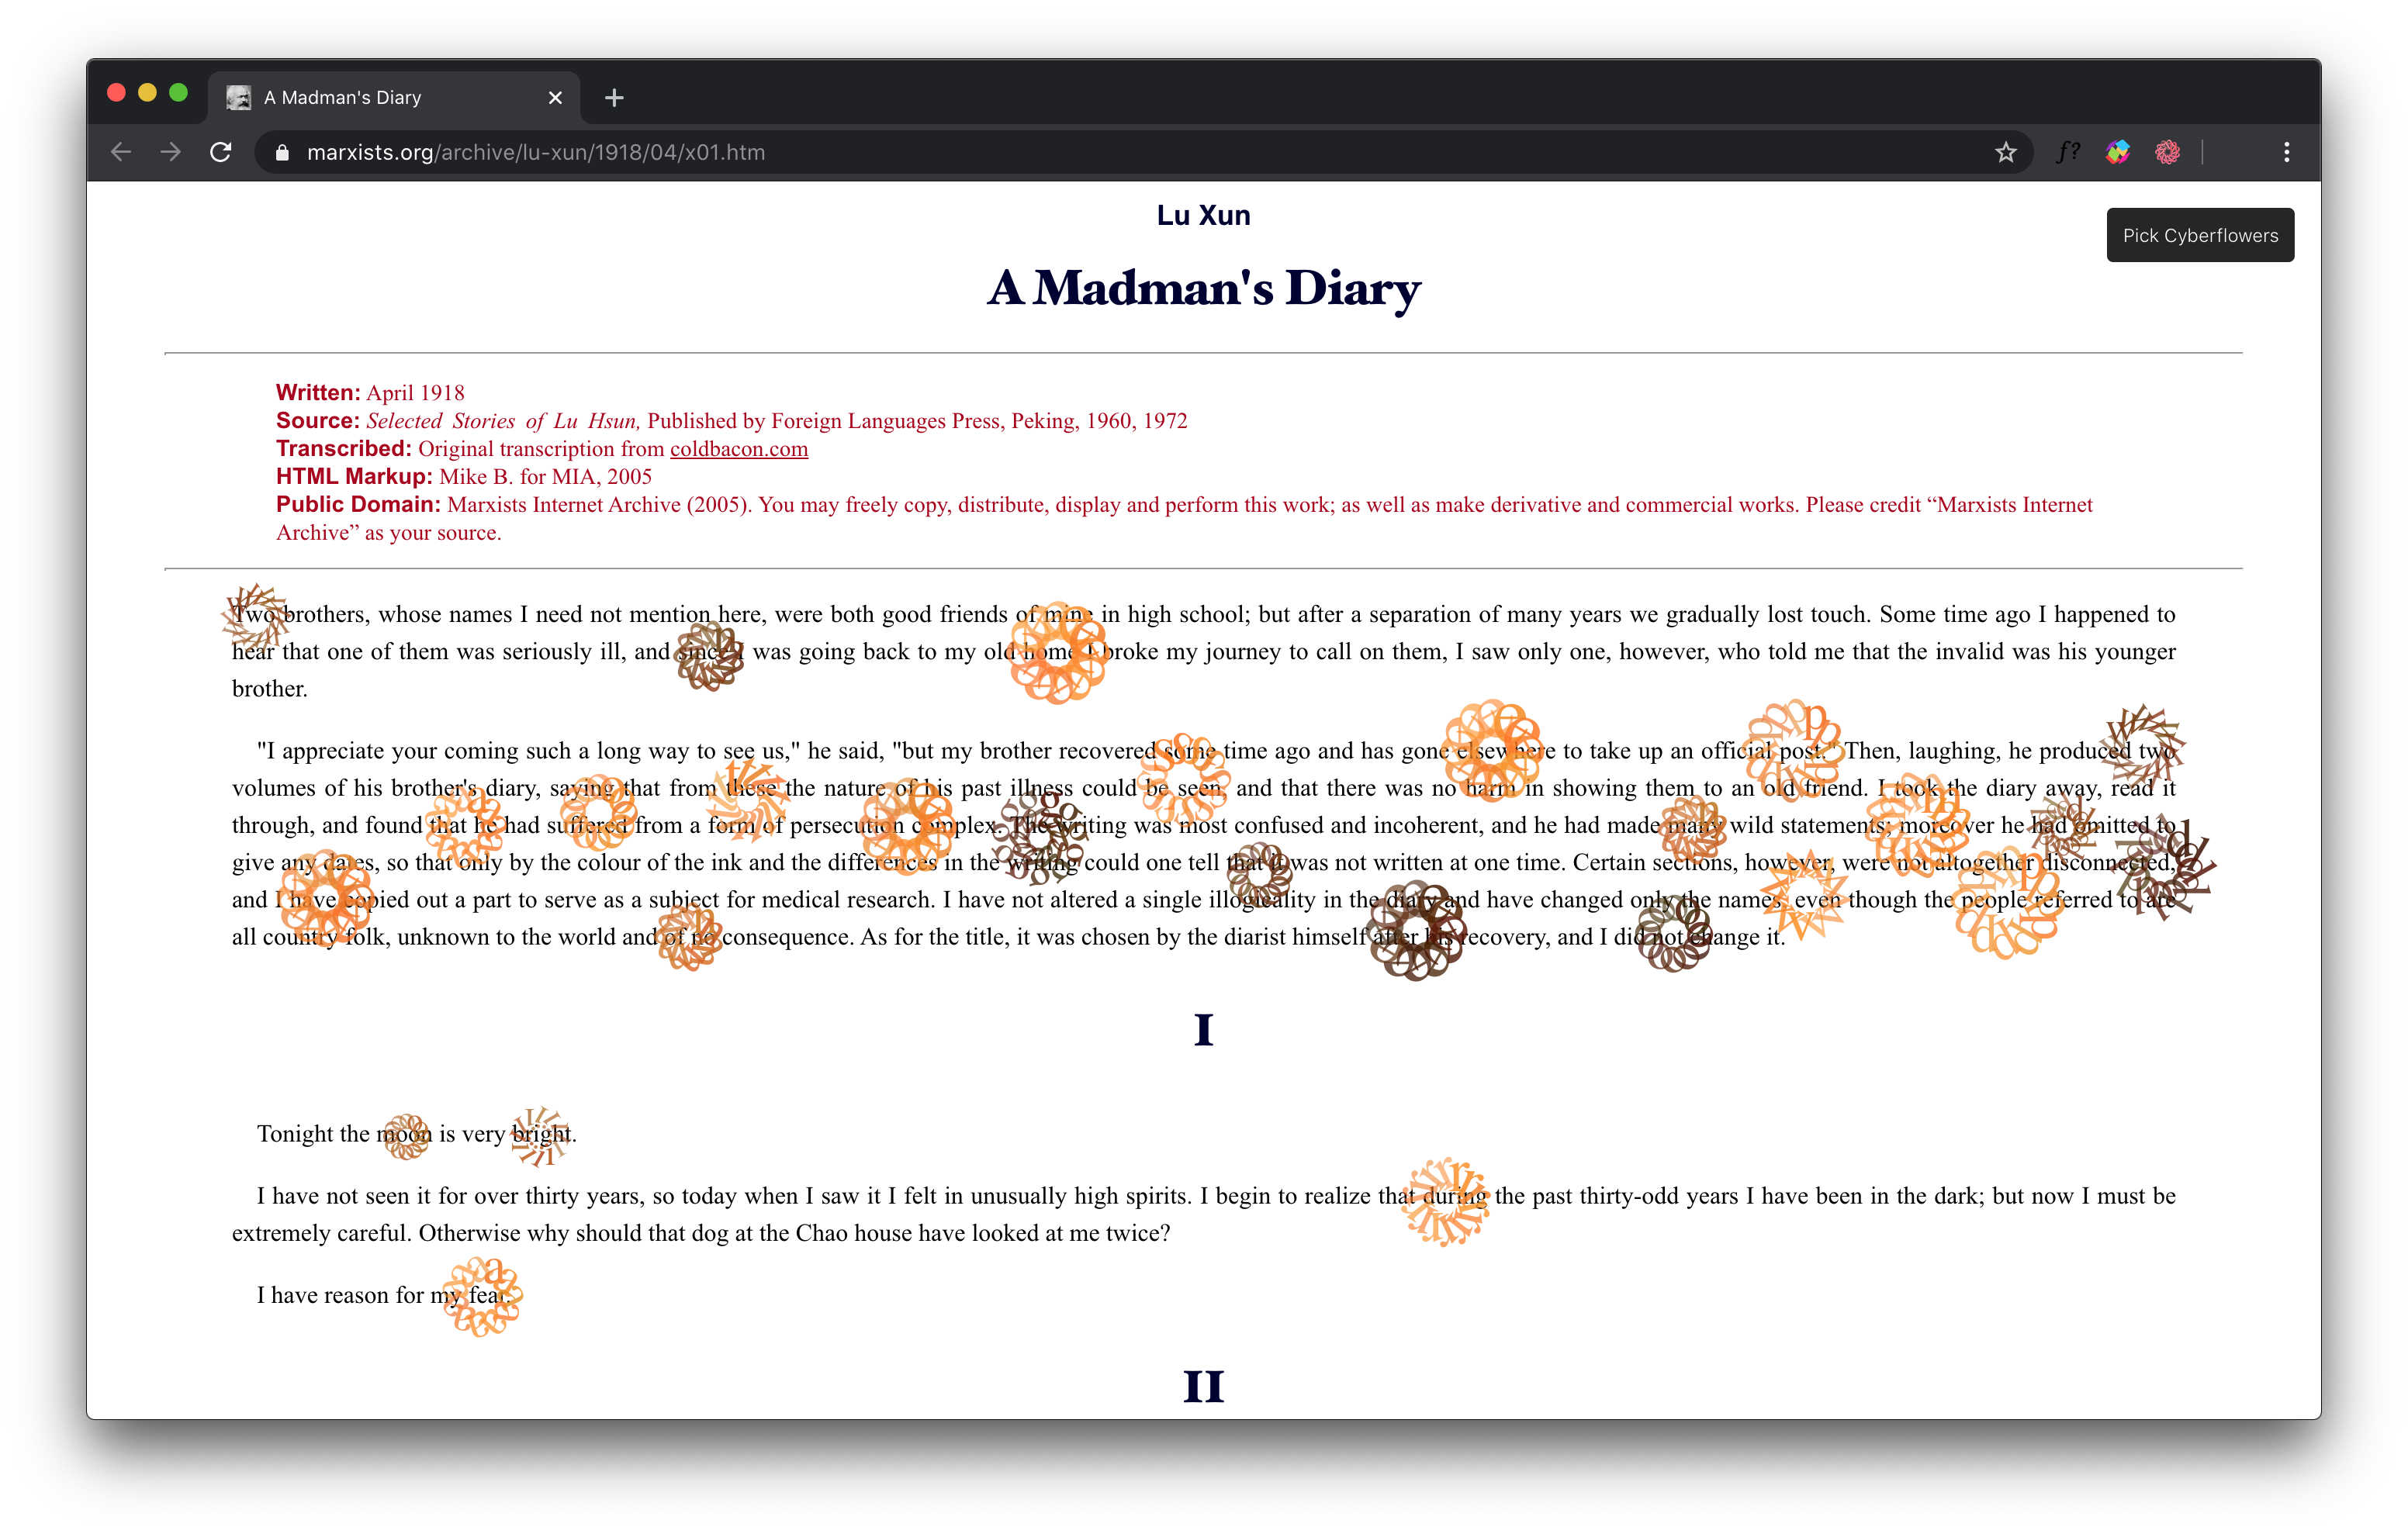
Task: Open the colorful hexagon extension
Action: (2118, 152)
